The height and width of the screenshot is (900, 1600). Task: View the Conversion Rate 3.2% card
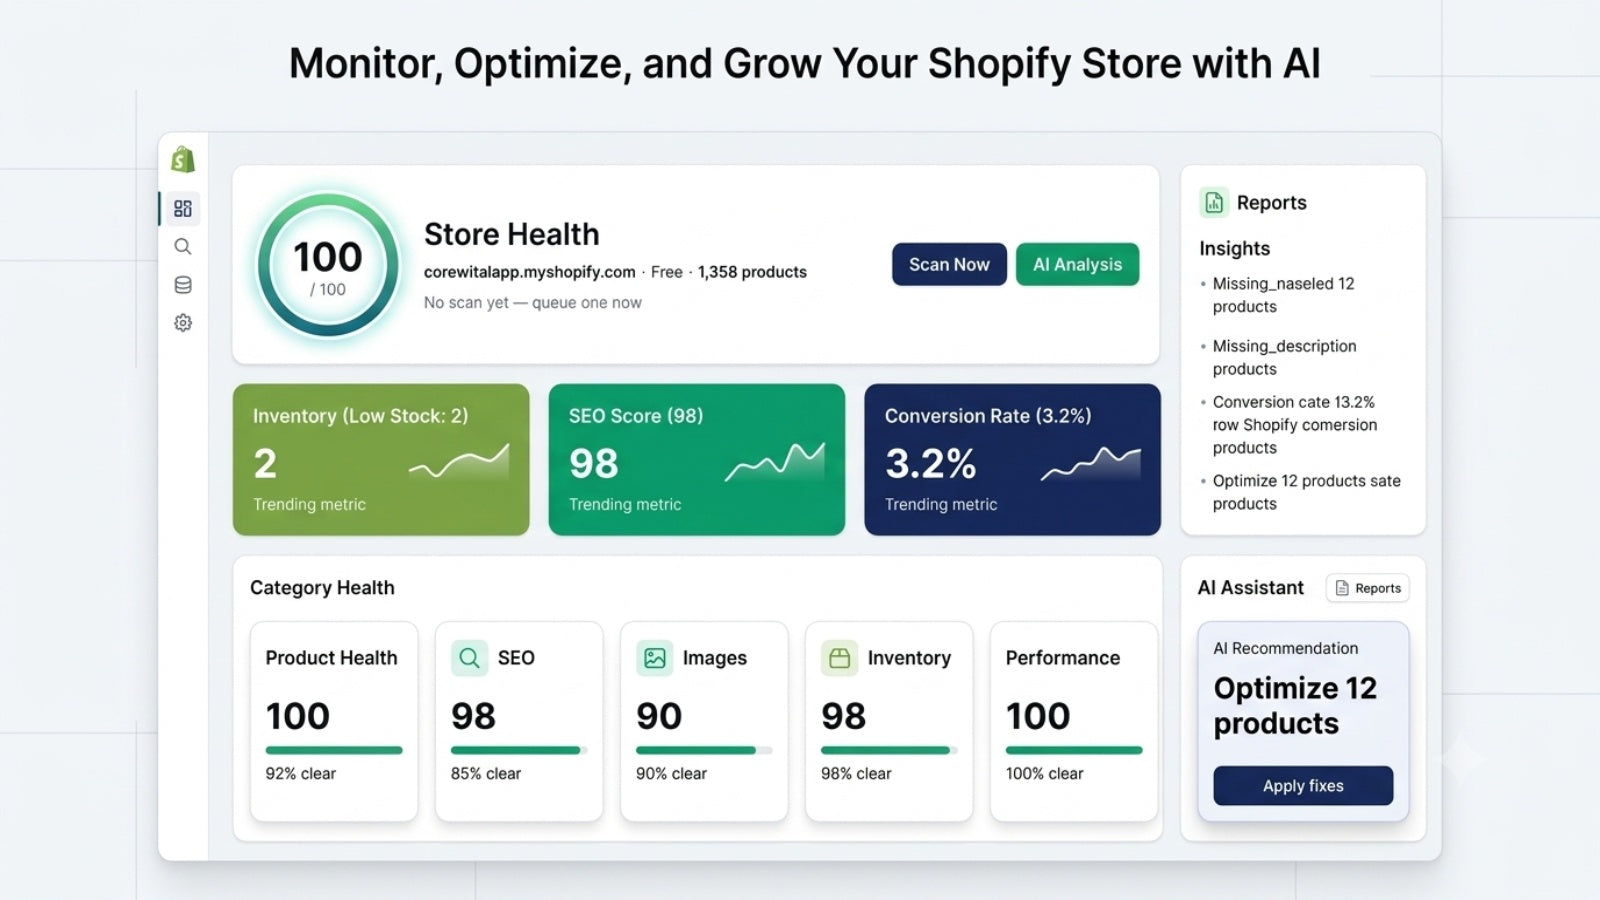[1012, 460]
